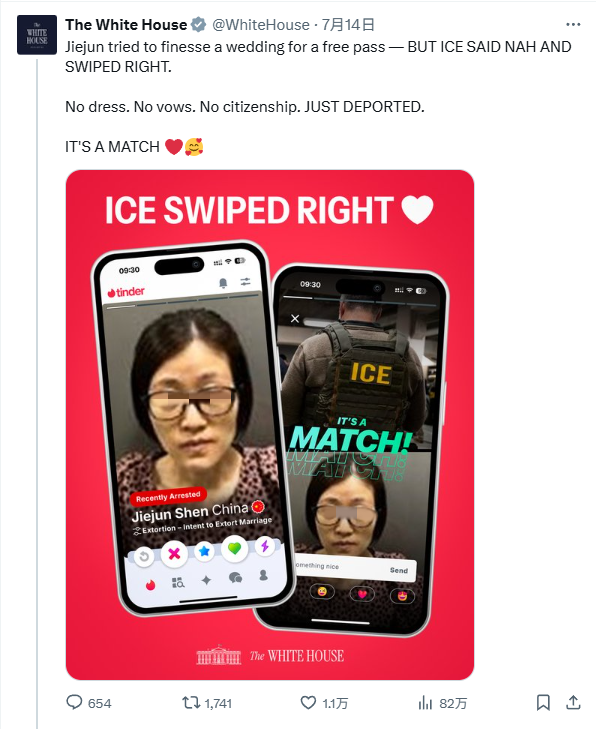Share the tweet via upload icon
Screen dimensions: 596x729
tap(573, 702)
